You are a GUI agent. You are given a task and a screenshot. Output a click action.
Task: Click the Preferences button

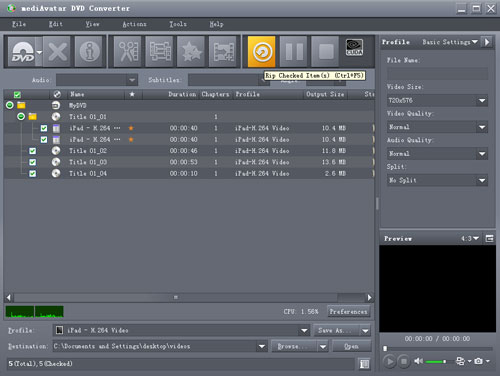tap(348, 312)
